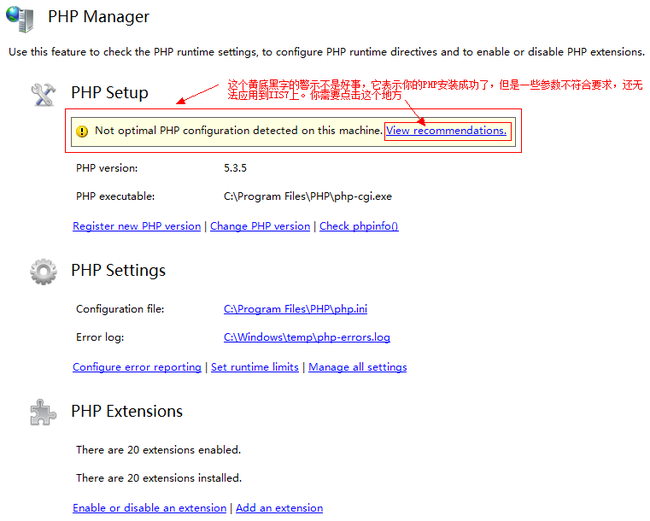Click the 'Use this feature' description text
The width and height of the screenshot is (650, 521).
(326, 52)
